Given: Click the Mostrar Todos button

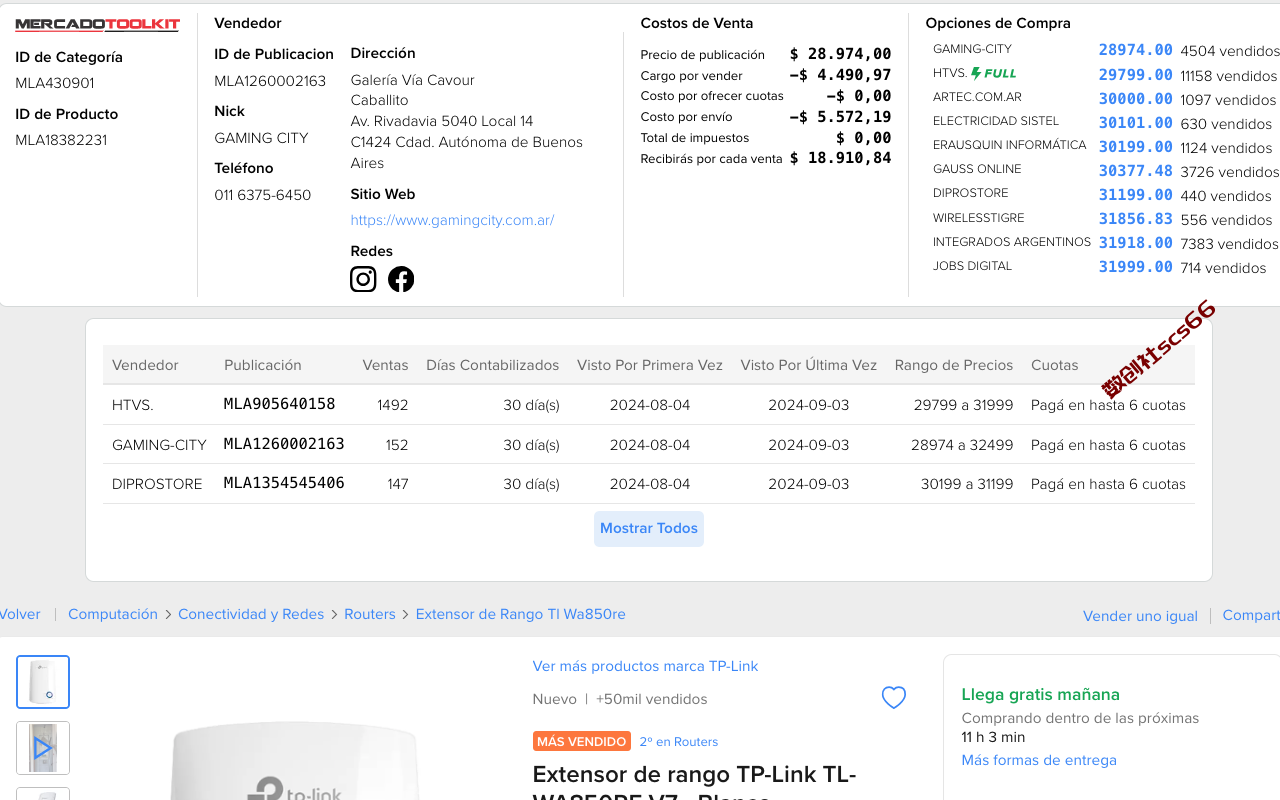Looking at the screenshot, I should (649, 528).
